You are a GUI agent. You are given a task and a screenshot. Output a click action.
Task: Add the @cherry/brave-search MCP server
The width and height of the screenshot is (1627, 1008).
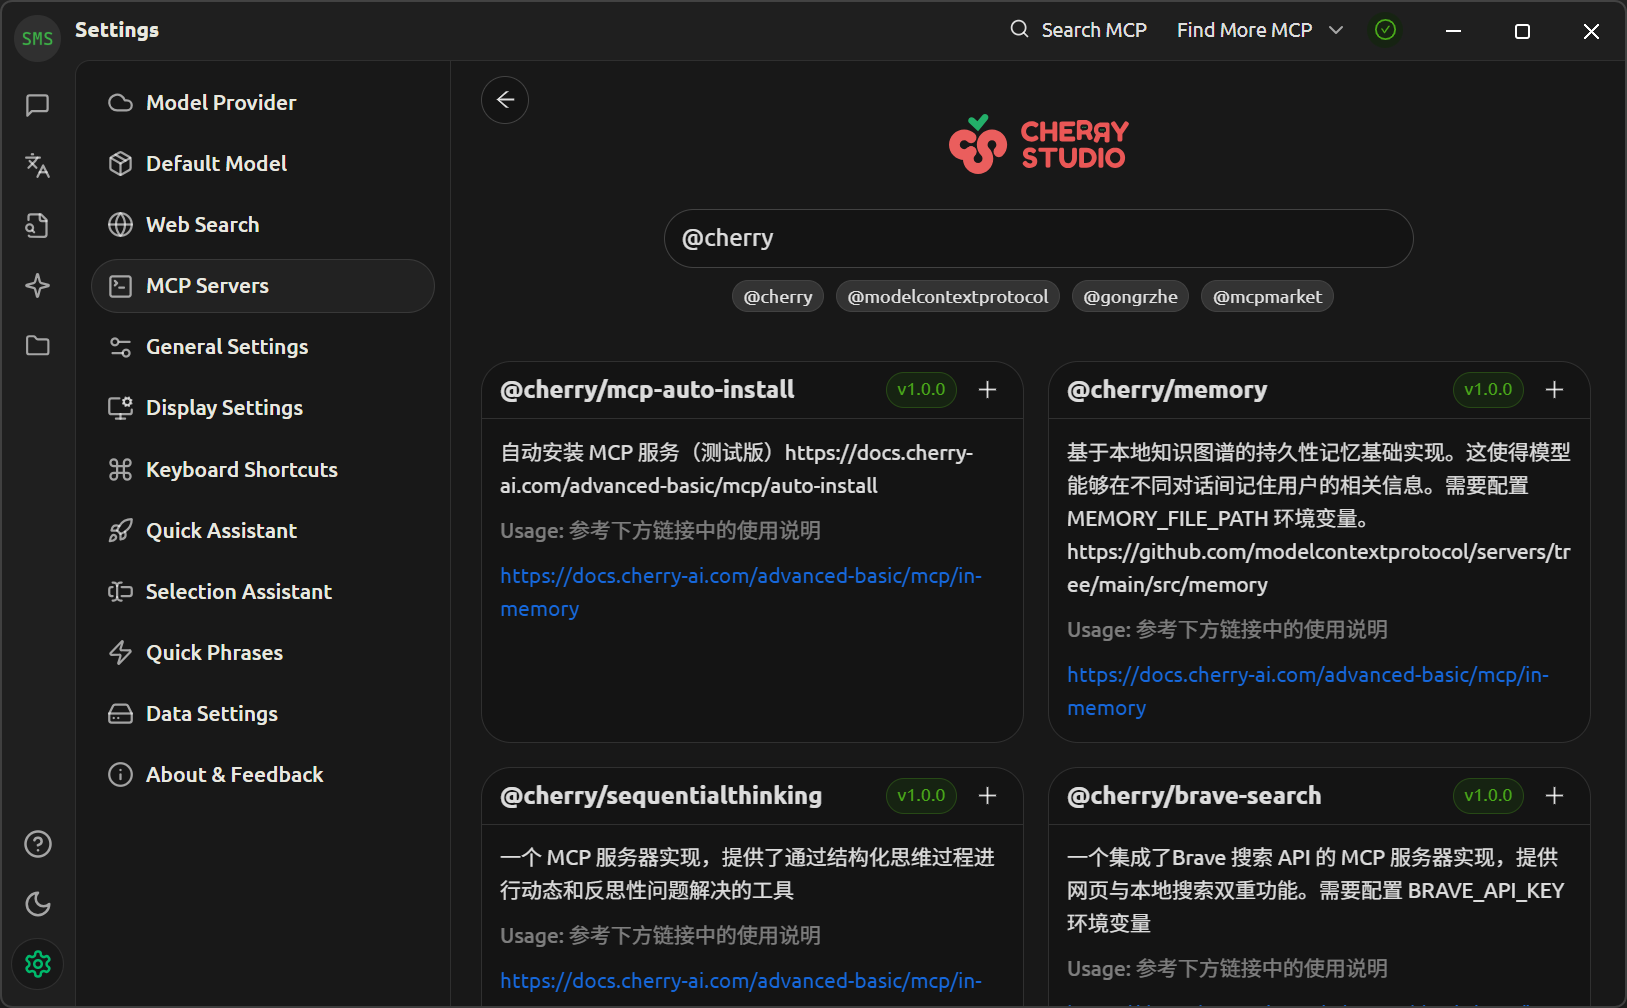(1554, 795)
